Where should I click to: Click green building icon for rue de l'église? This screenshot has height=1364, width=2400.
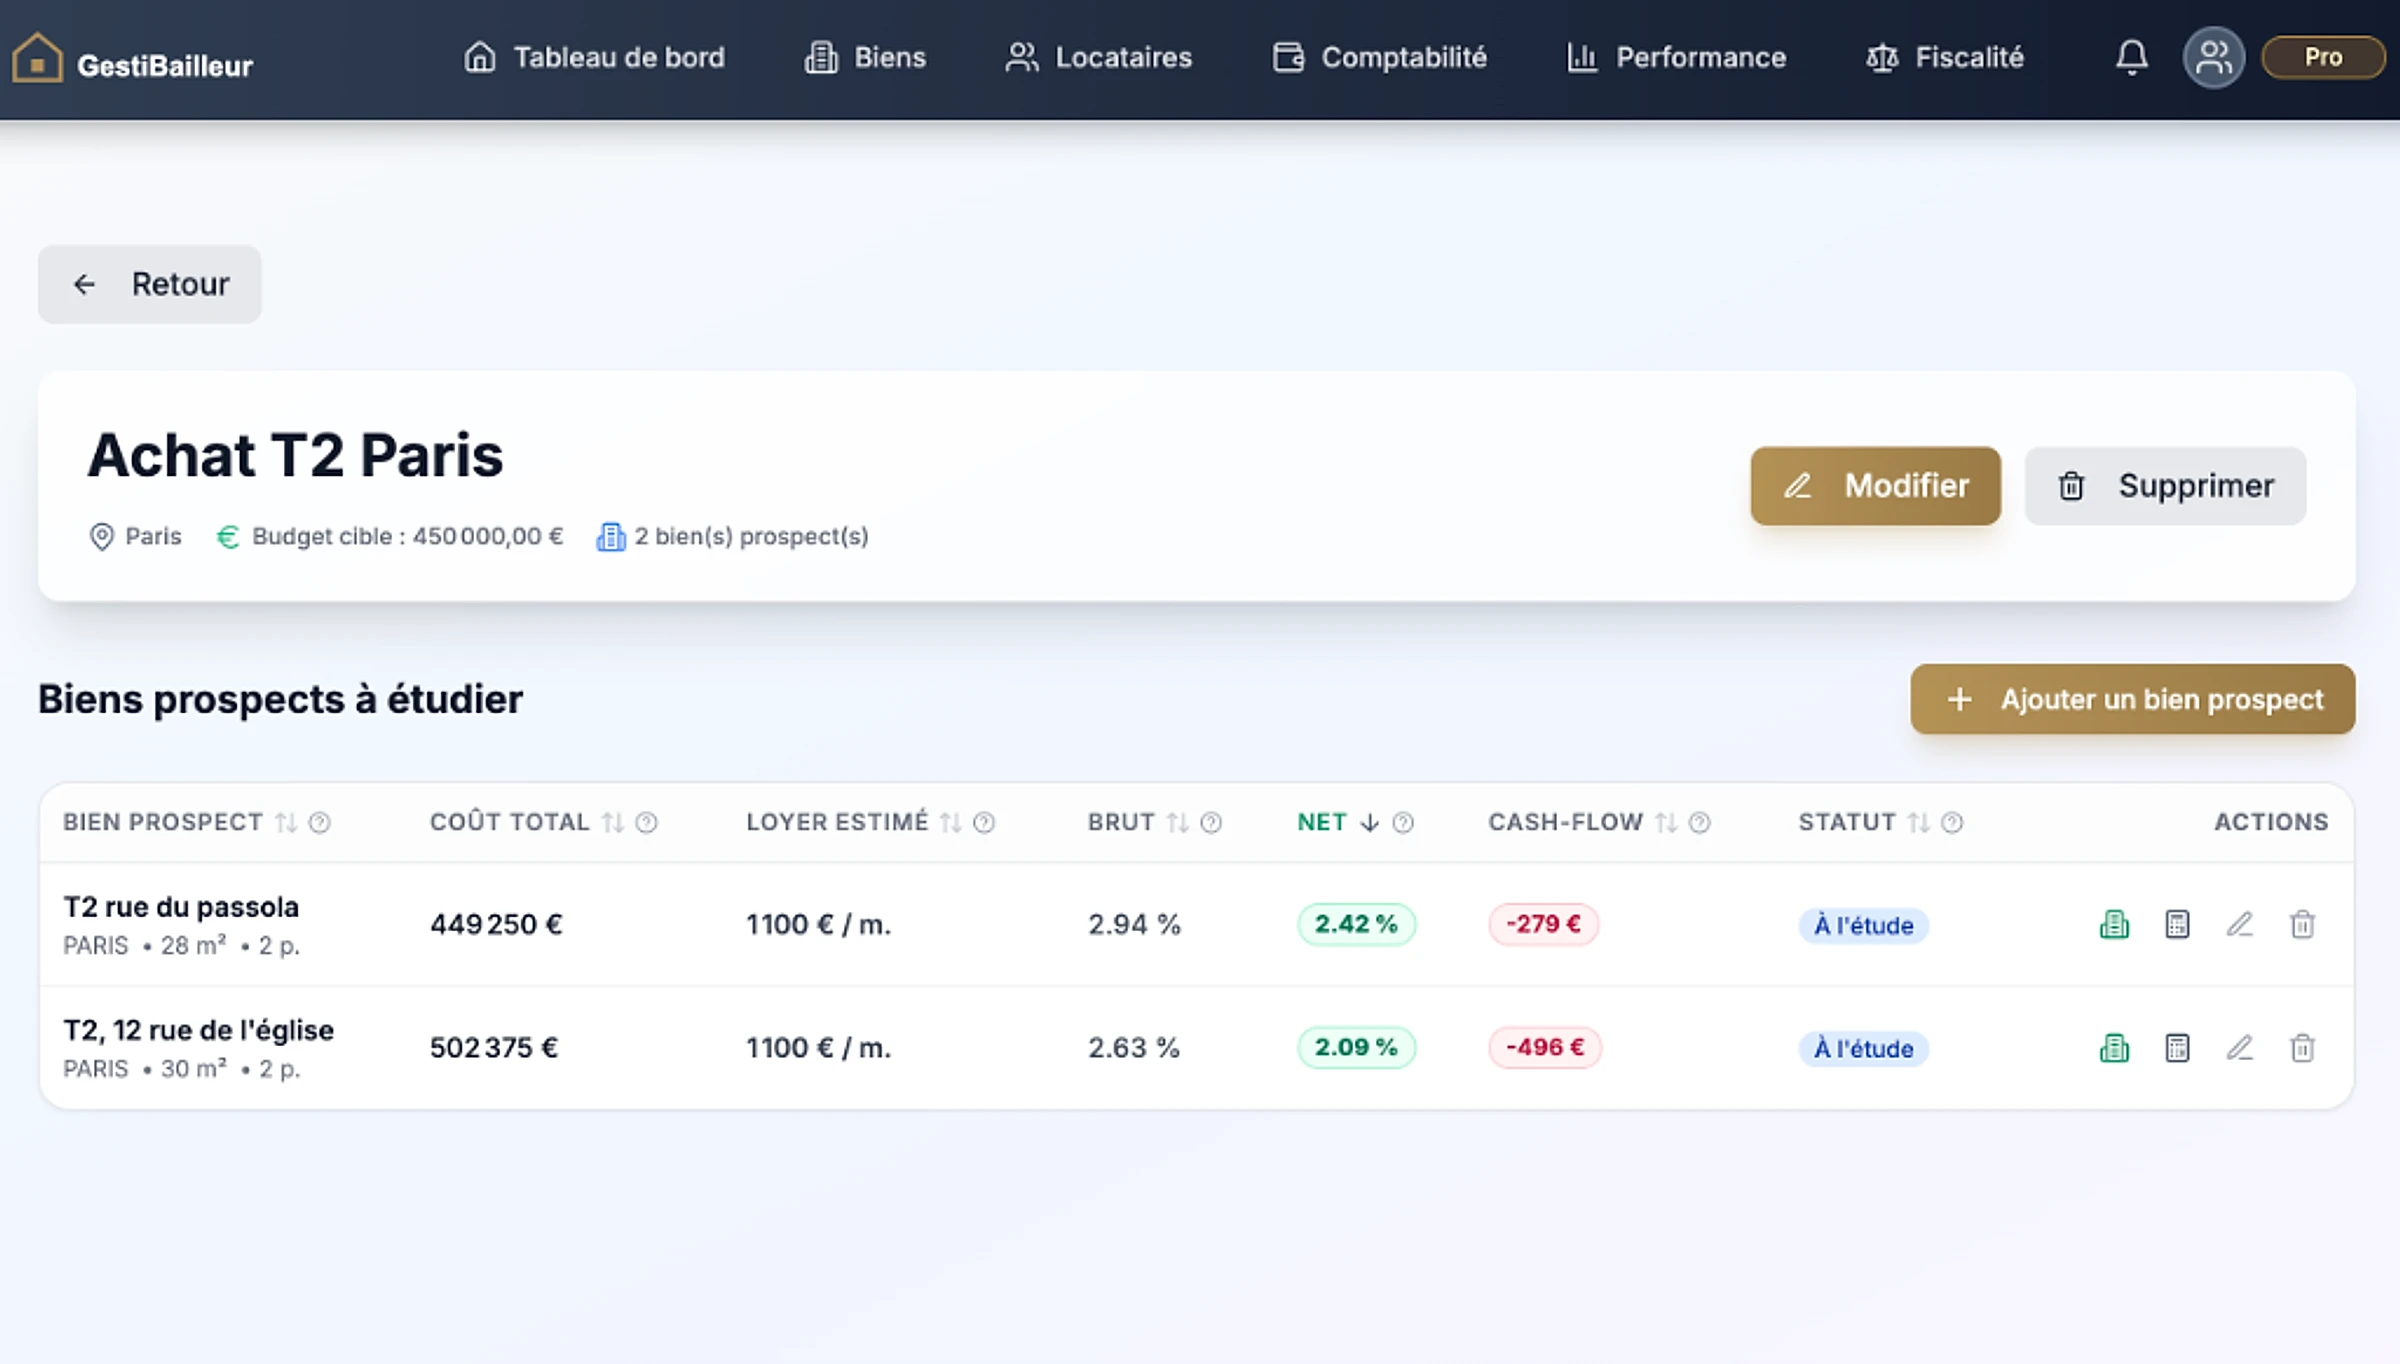(2114, 1048)
